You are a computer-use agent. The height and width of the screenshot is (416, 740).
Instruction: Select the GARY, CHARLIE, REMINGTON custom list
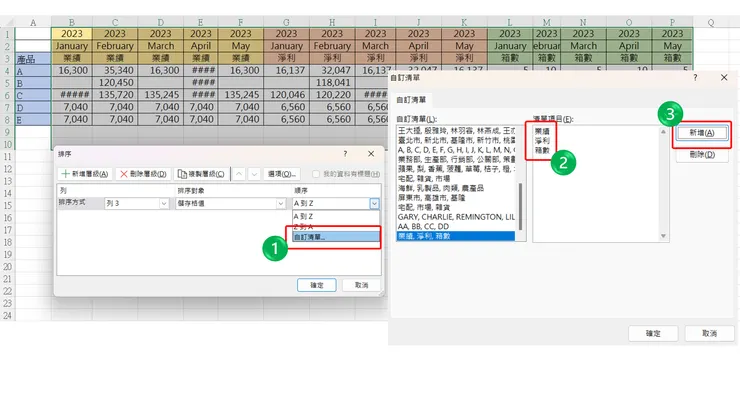[455, 217]
